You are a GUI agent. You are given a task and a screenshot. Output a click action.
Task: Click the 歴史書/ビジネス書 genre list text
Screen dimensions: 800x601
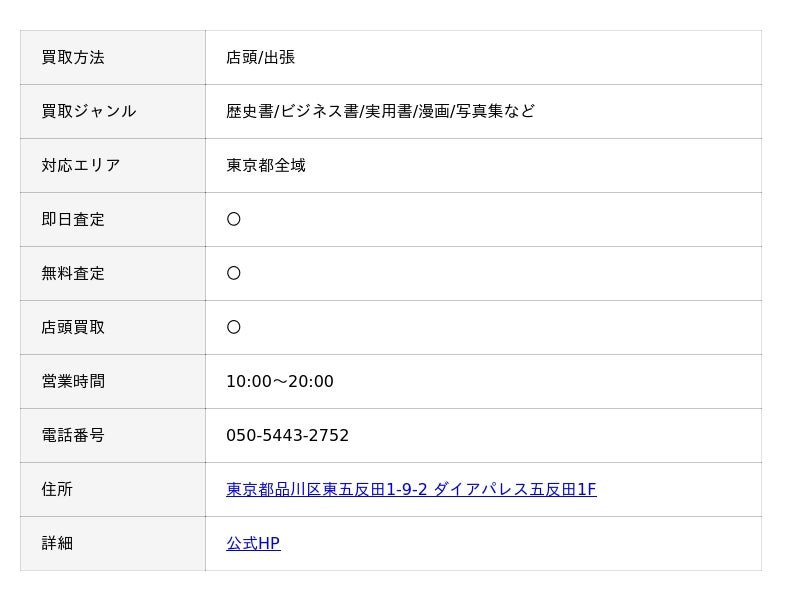[x=380, y=111]
